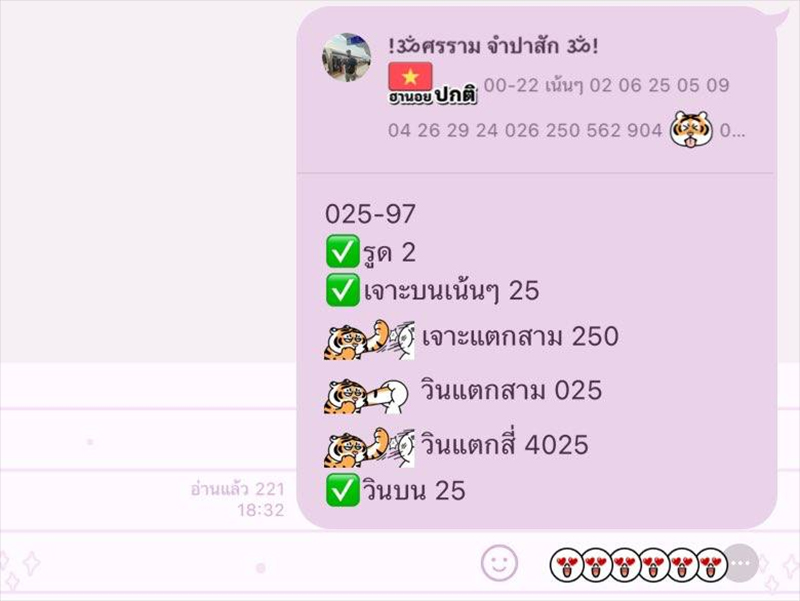Open the sender's profile picture thumbnail
Screen dimensions: 800x601
click(346, 57)
